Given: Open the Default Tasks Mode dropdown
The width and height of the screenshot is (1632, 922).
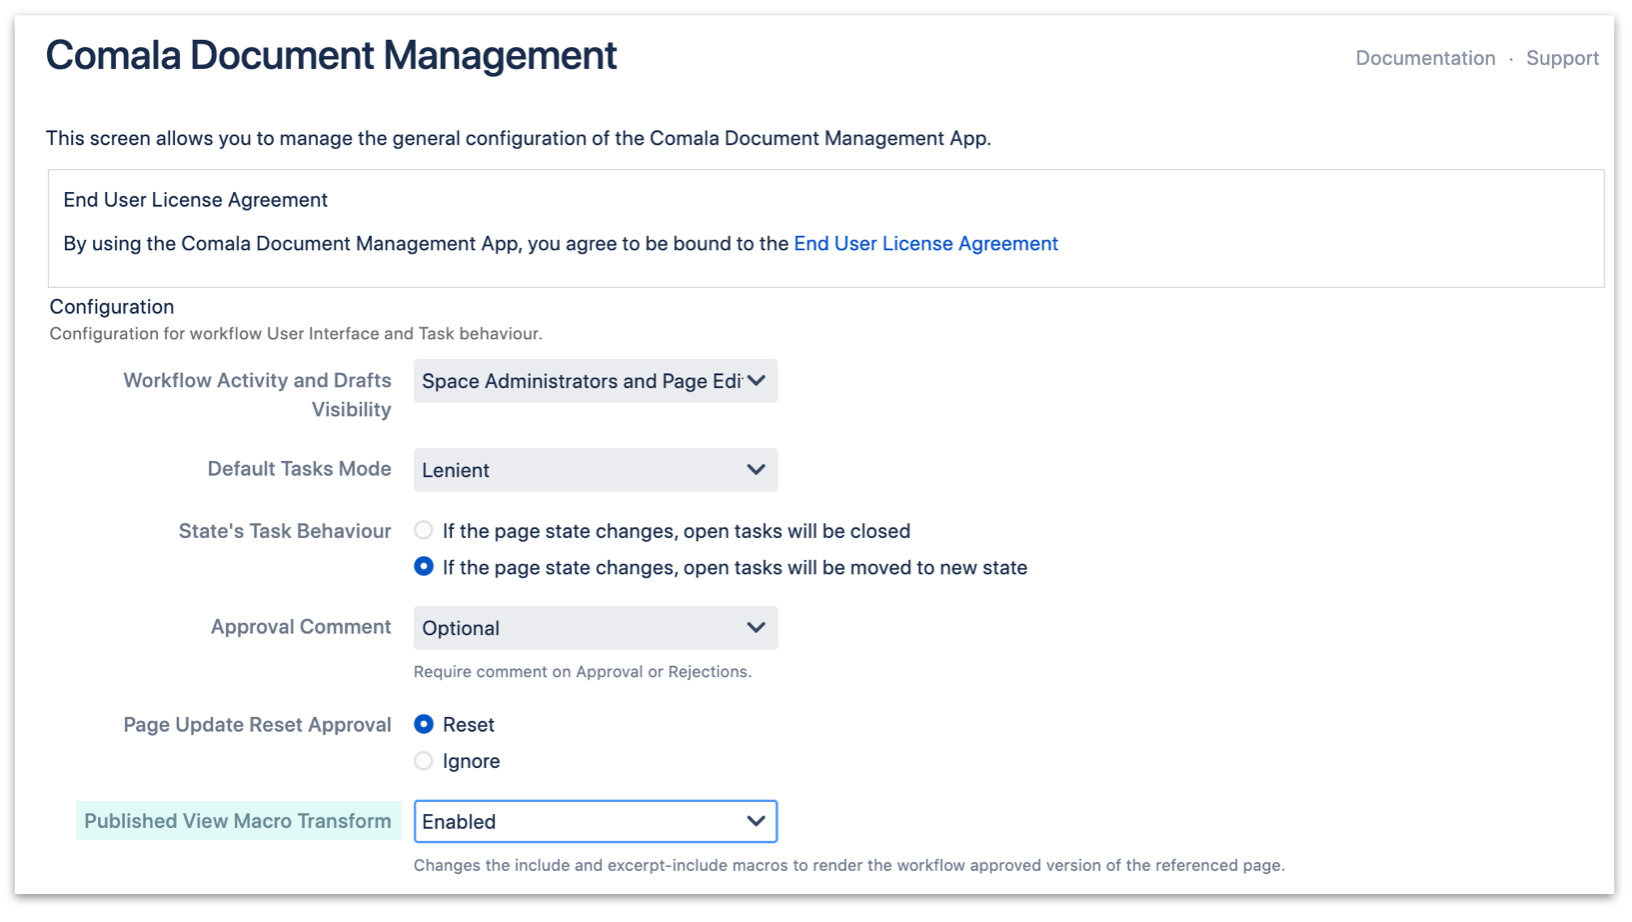Looking at the screenshot, I should 595,470.
